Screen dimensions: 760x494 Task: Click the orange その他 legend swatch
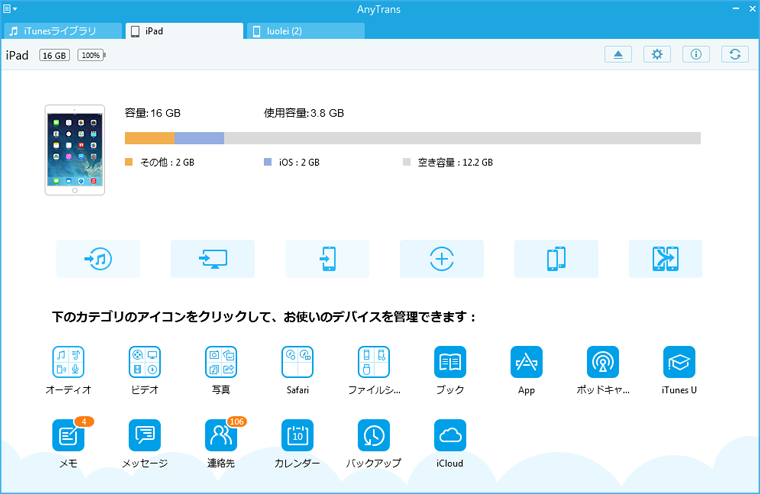(128, 162)
